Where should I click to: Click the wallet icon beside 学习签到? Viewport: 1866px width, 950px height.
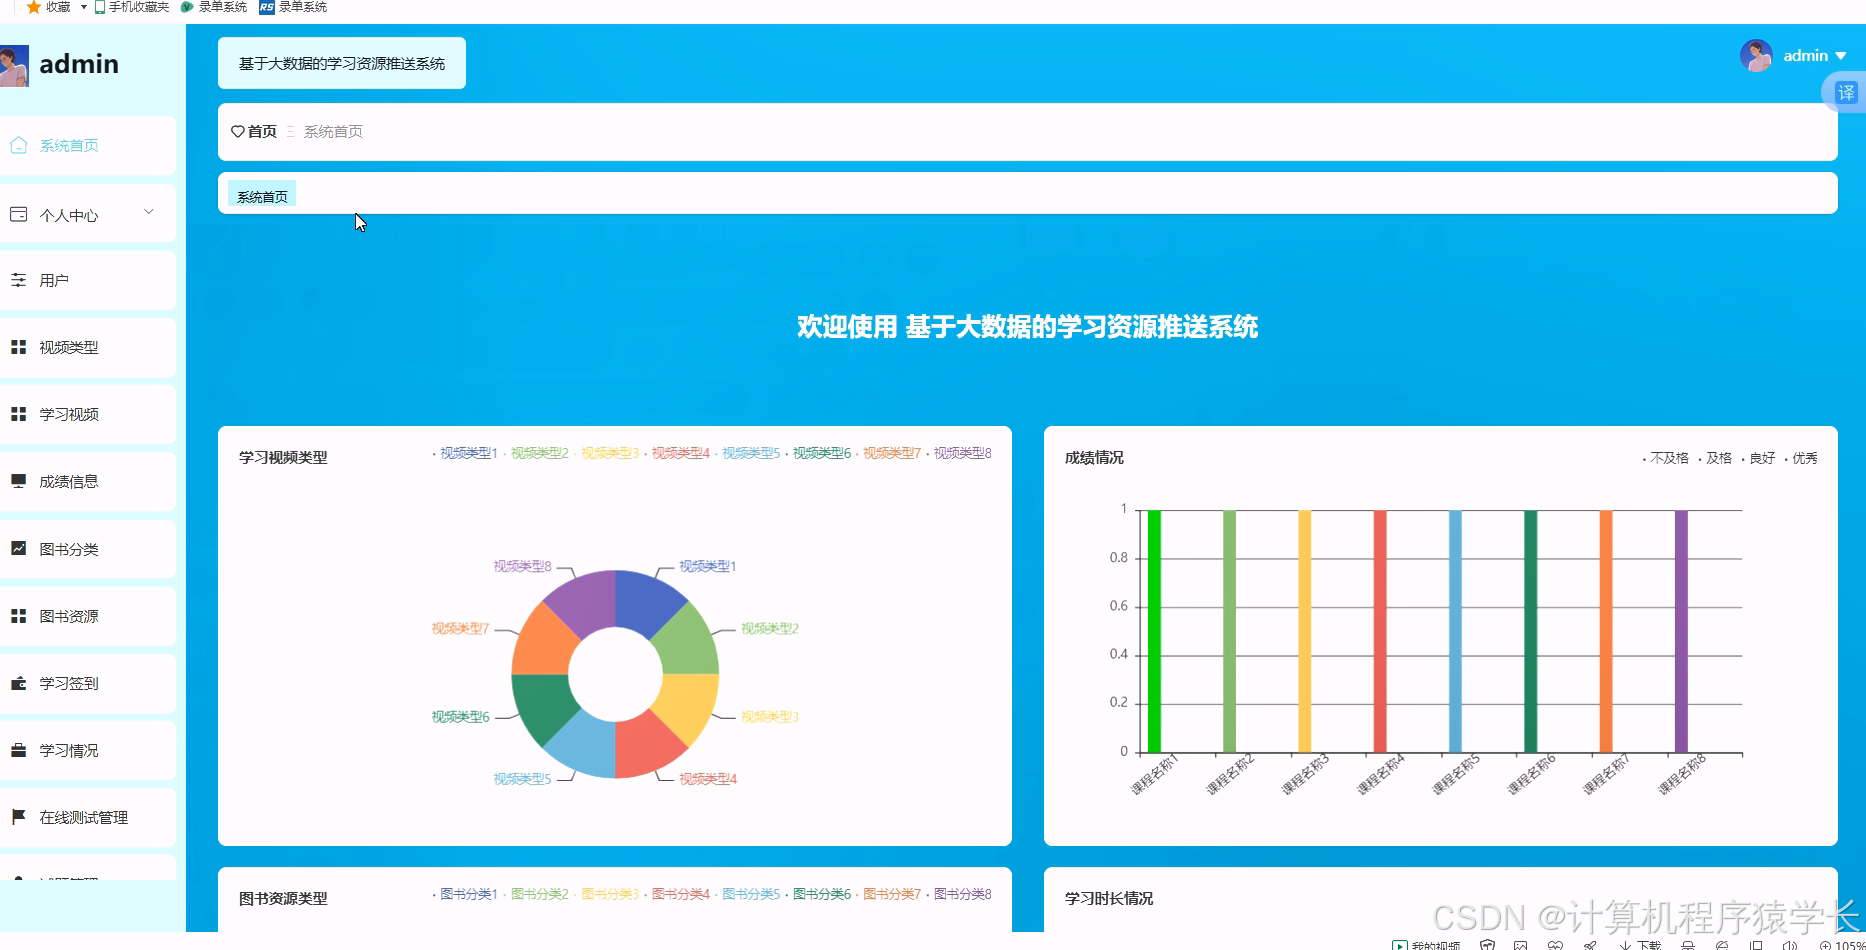point(18,683)
